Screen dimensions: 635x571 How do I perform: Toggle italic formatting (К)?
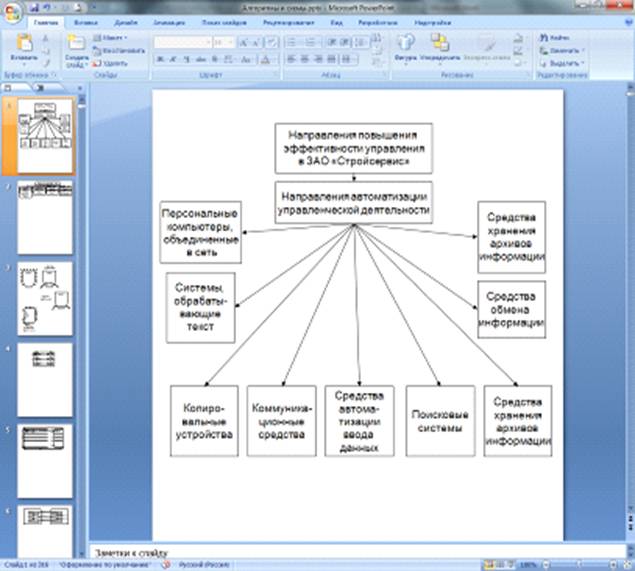tap(172, 59)
